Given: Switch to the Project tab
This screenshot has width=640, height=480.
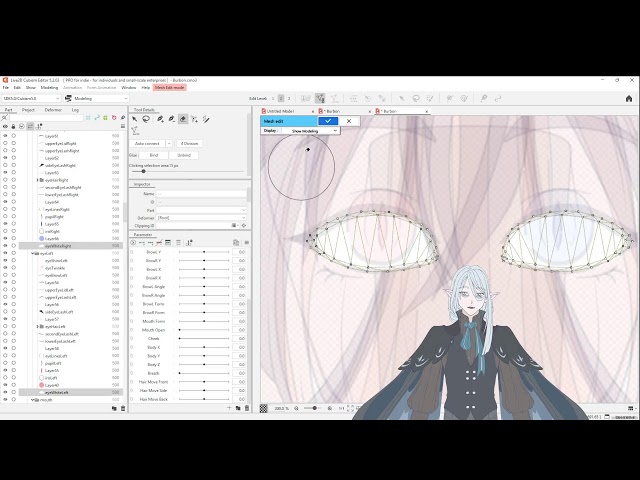Looking at the screenshot, I should pos(28,110).
